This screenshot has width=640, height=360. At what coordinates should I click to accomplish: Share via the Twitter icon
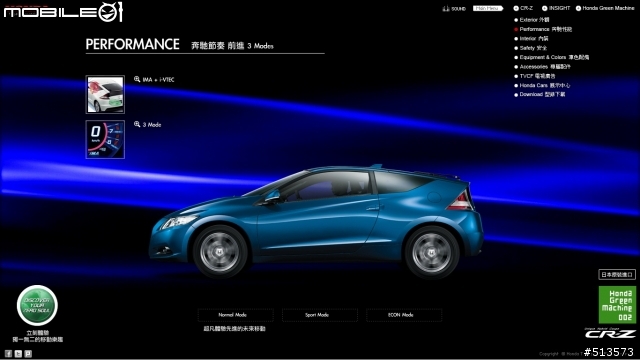click(x=18, y=354)
